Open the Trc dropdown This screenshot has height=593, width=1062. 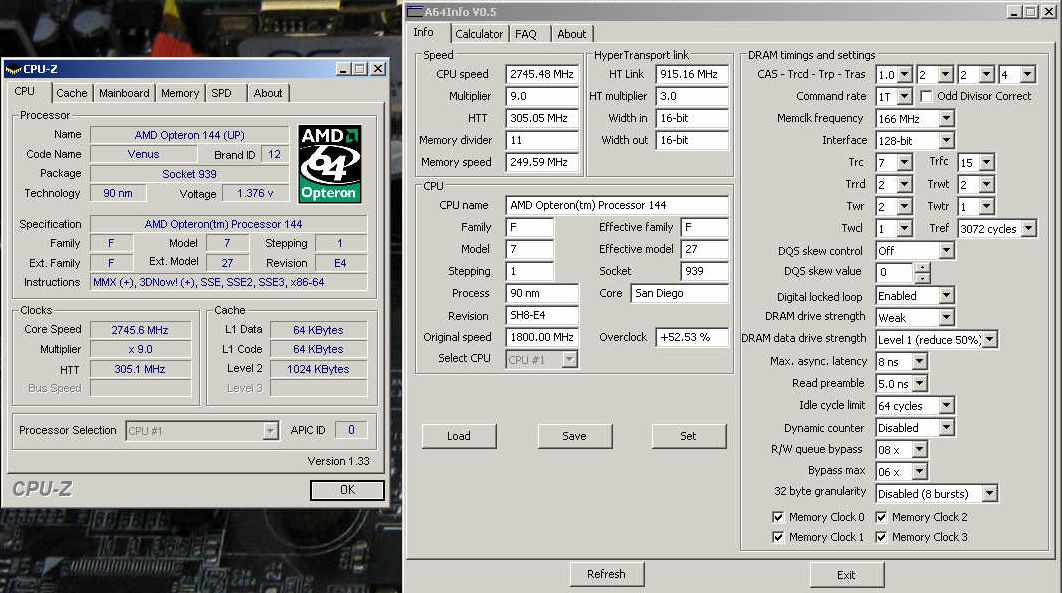click(905, 162)
